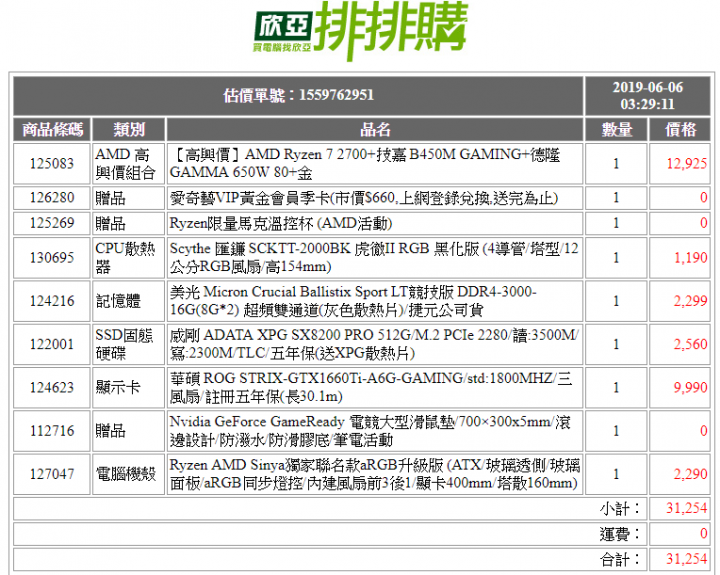
Task: Click the 記憶體 category cell
Action: pyautogui.click(x=129, y=301)
